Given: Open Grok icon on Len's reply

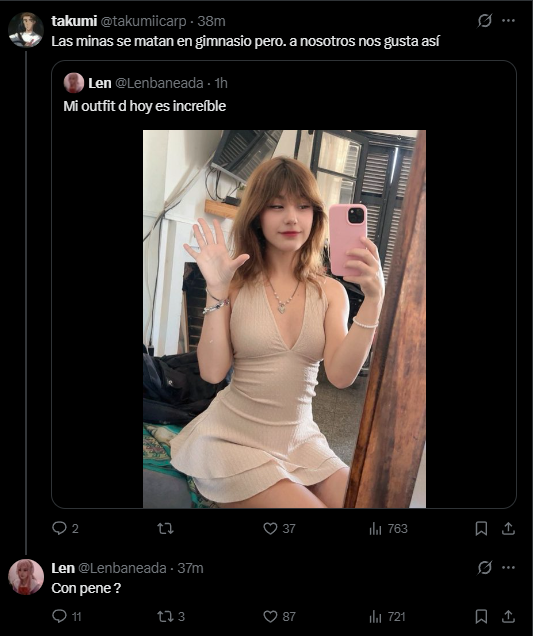Looking at the screenshot, I should pyautogui.click(x=485, y=567).
